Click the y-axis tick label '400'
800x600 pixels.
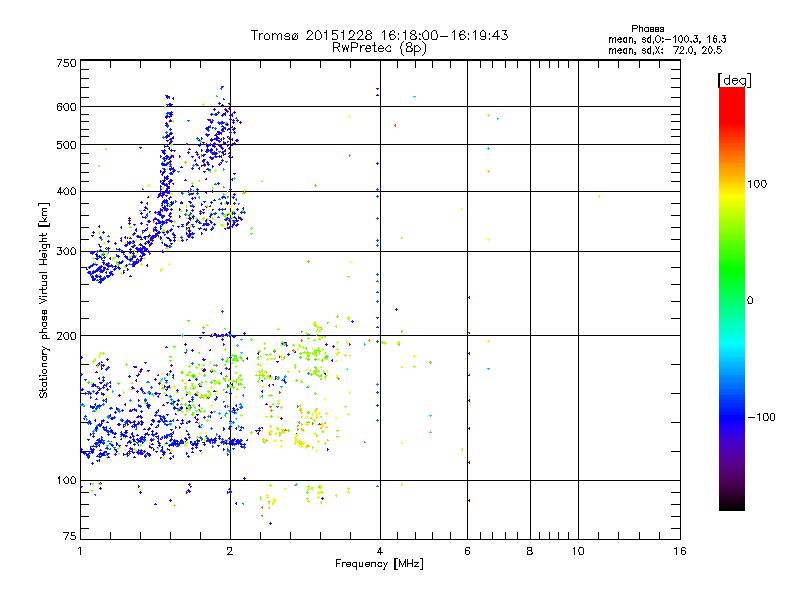(x=66, y=192)
